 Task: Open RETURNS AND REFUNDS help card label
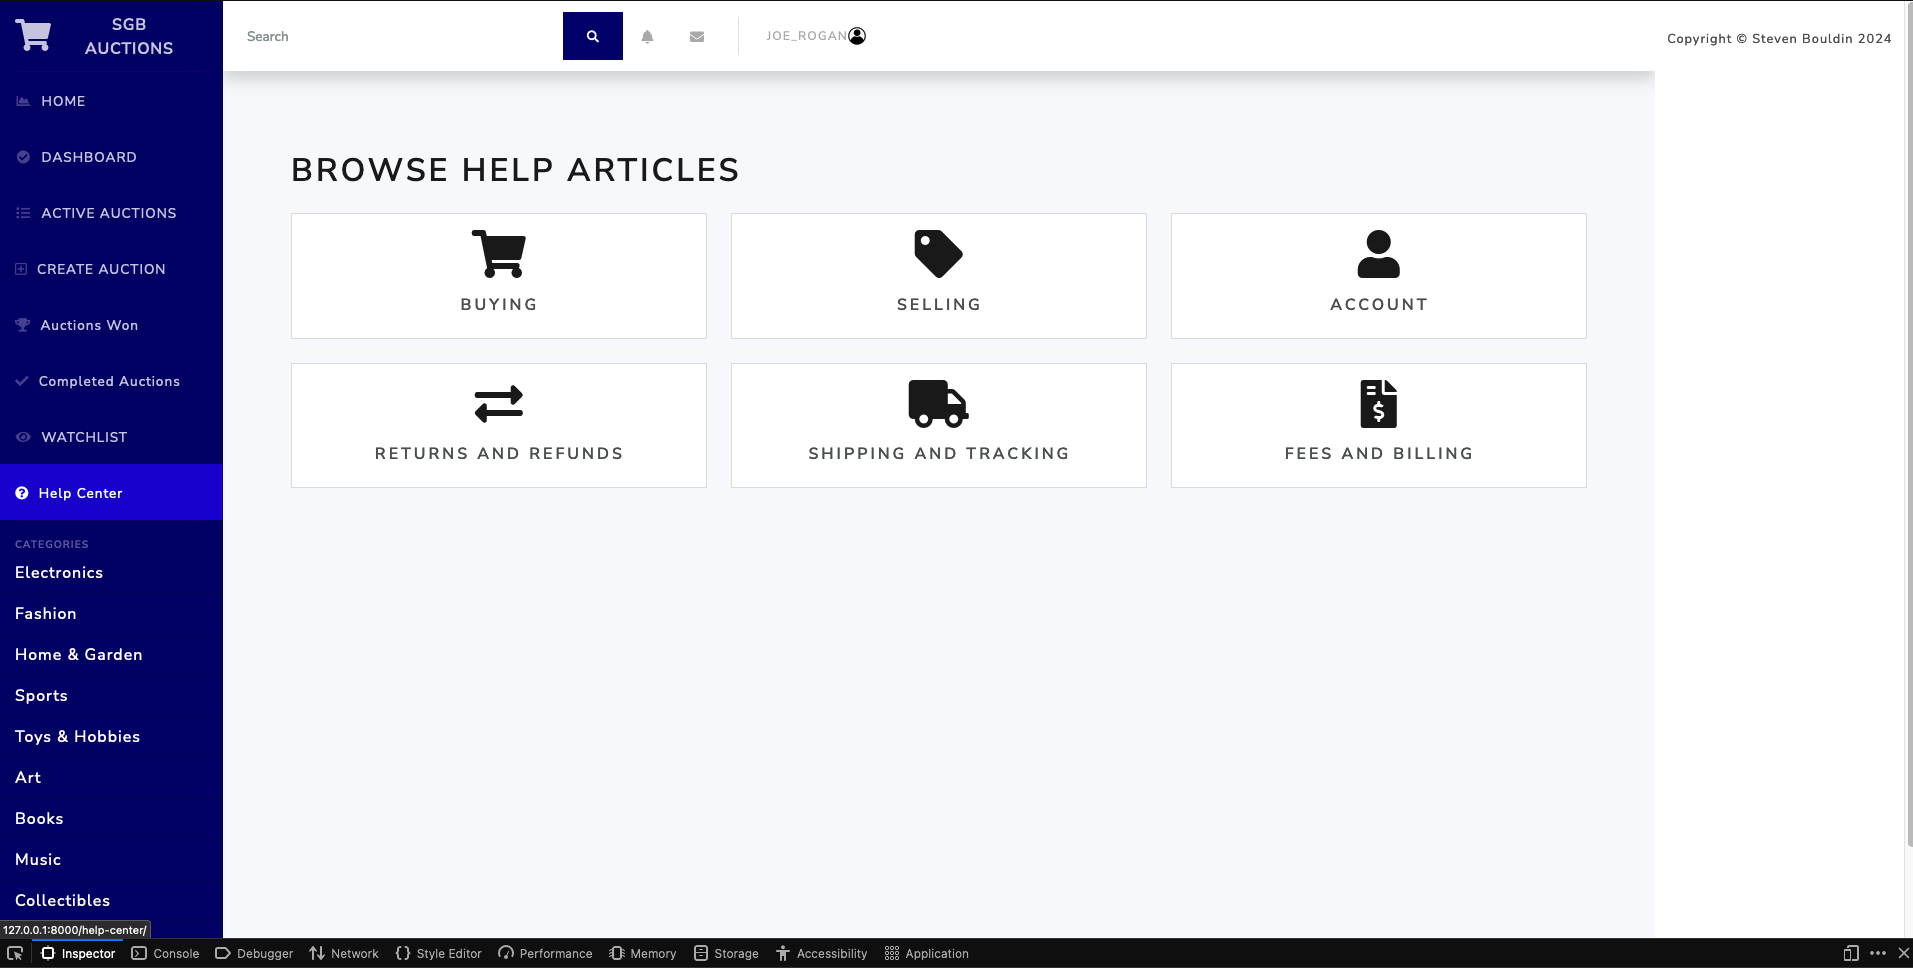pos(499,453)
